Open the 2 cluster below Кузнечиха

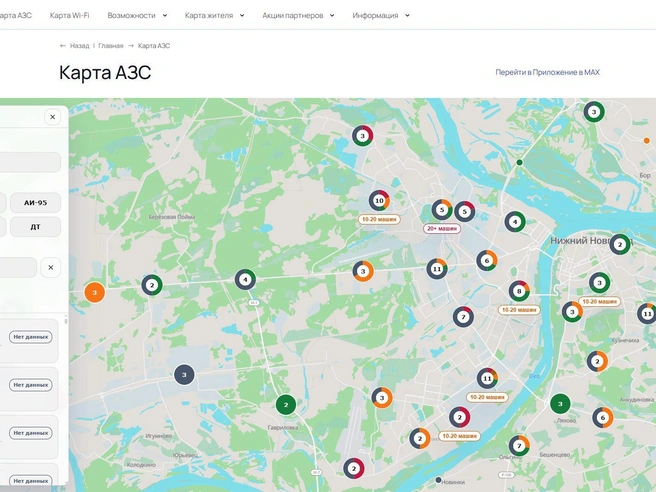pos(597,361)
